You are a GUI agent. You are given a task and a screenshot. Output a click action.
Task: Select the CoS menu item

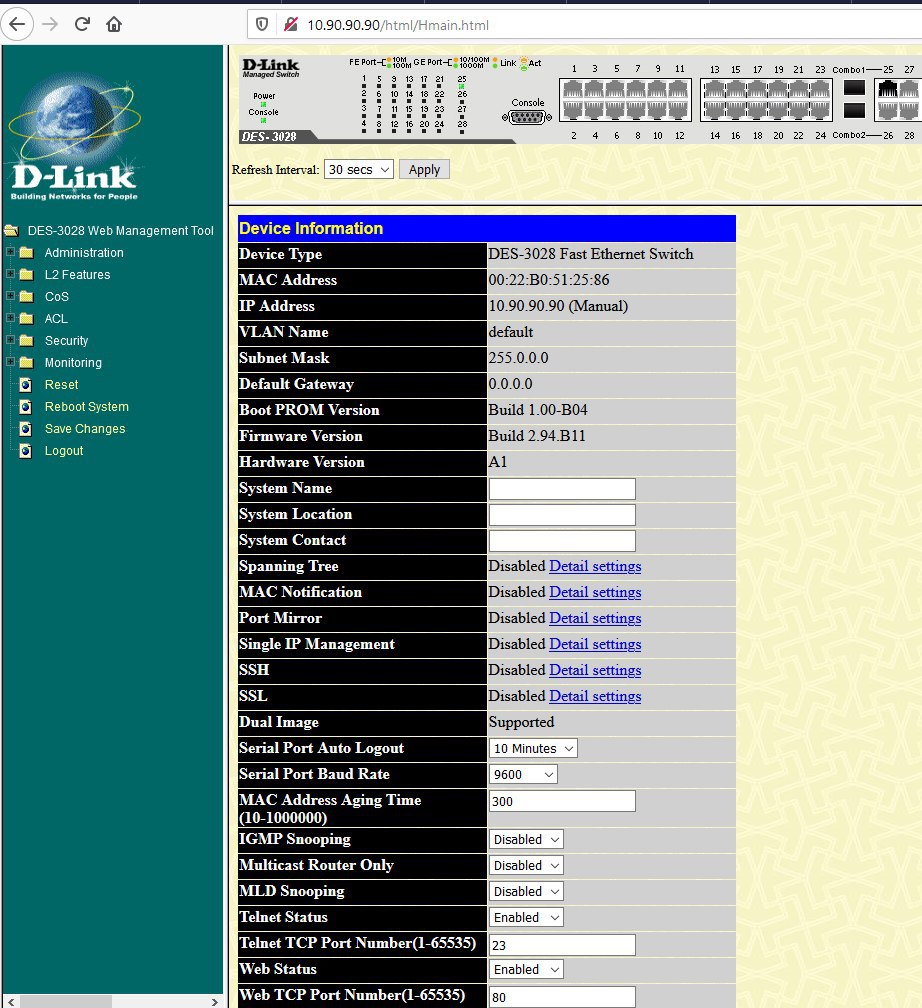(x=57, y=296)
